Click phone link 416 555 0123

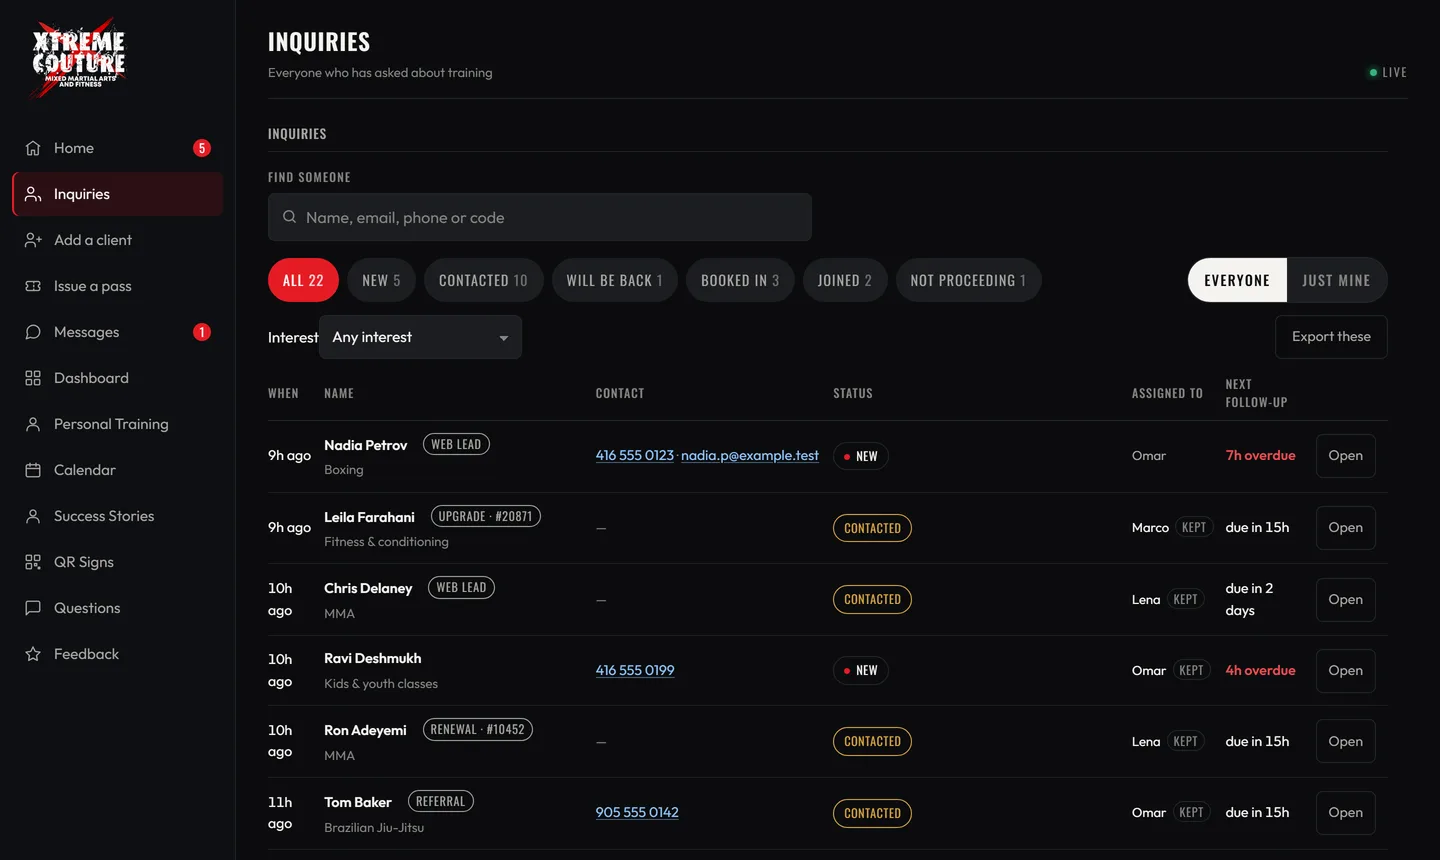pyautogui.click(x=634, y=455)
